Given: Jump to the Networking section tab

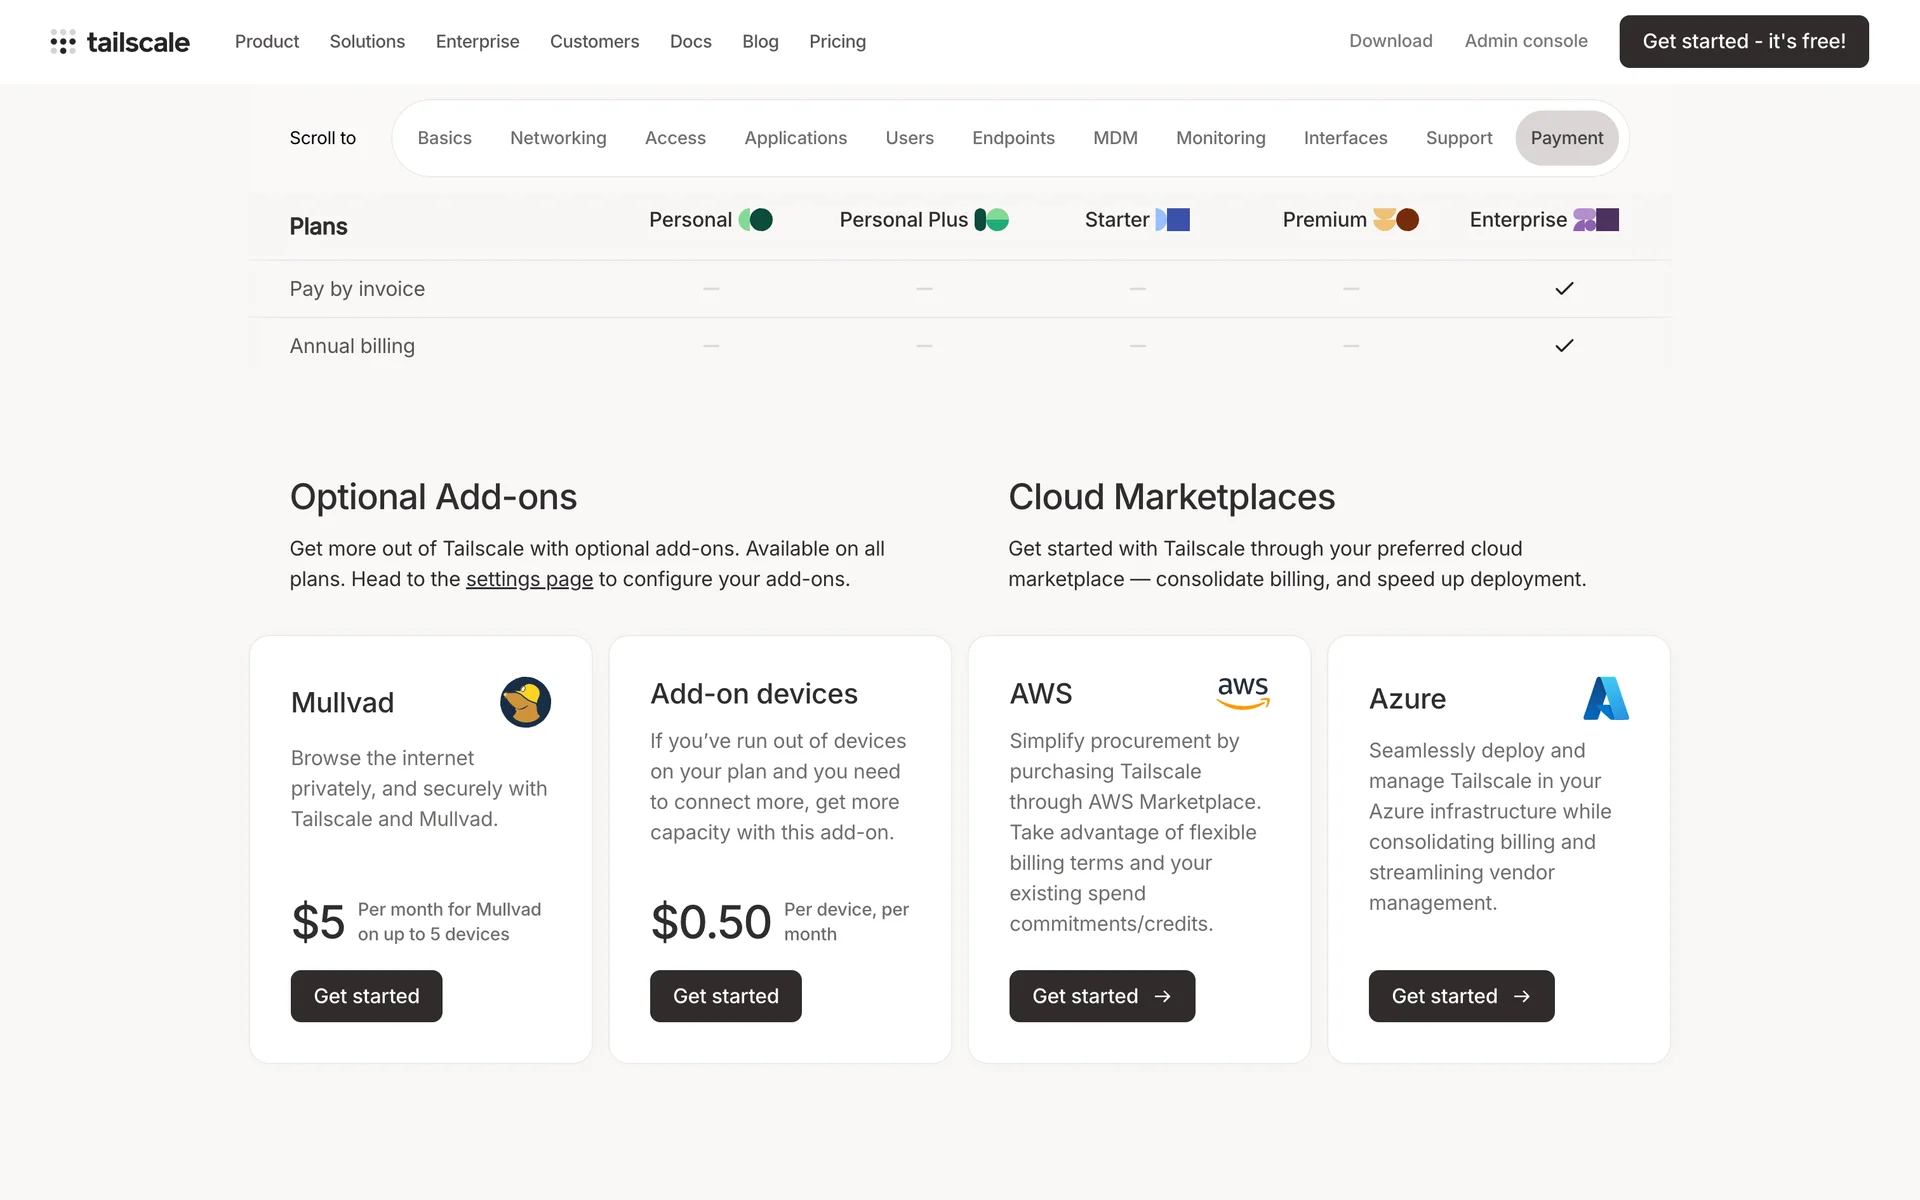Looking at the screenshot, I should click(x=558, y=138).
